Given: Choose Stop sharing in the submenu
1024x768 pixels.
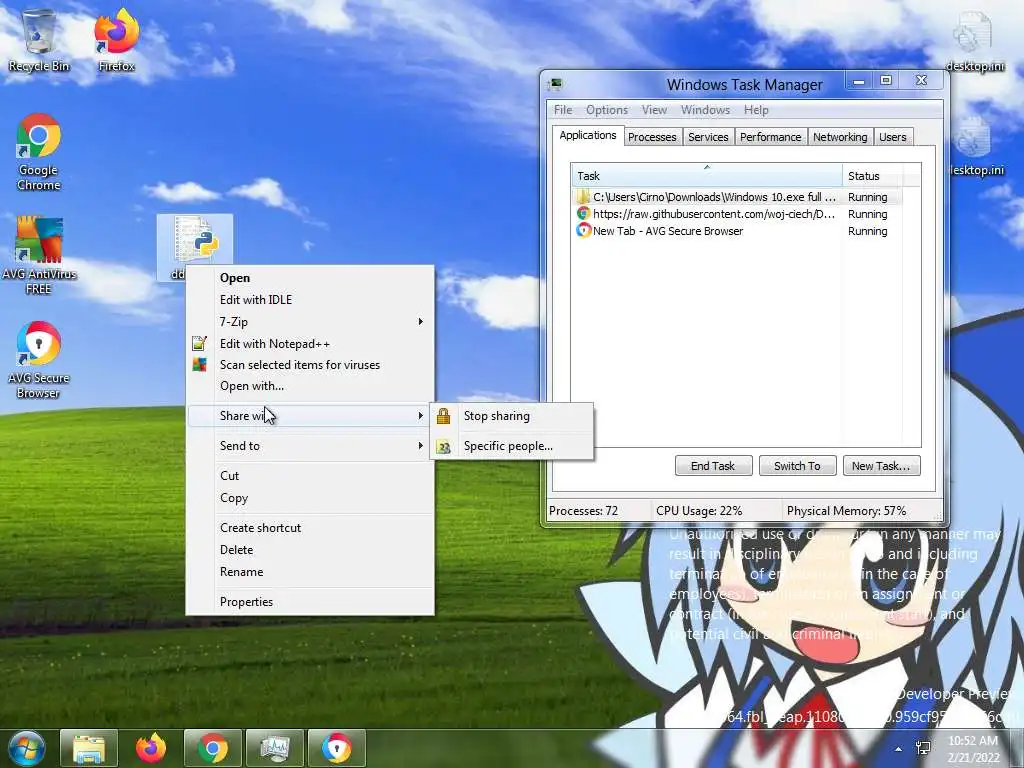Looking at the screenshot, I should click(x=511, y=416).
